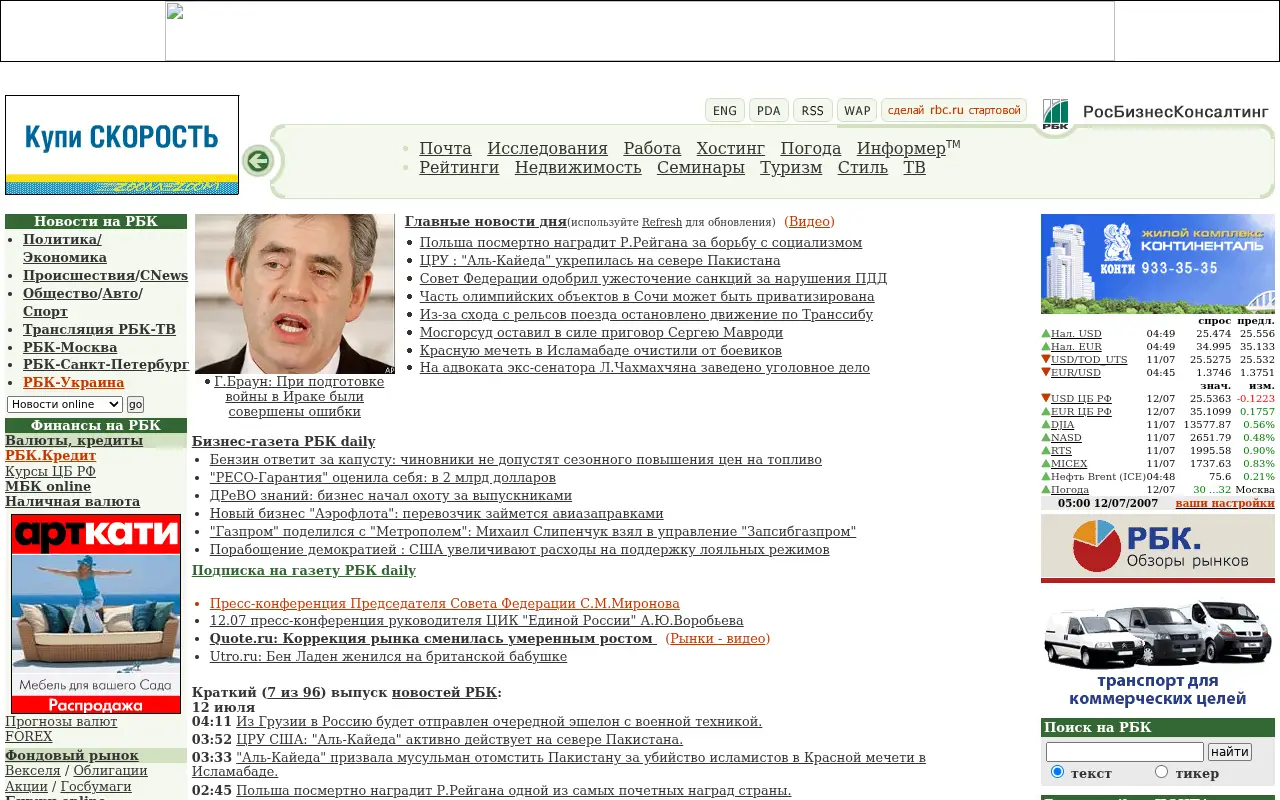Open РБК.Кредит link

[x=51, y=455]
